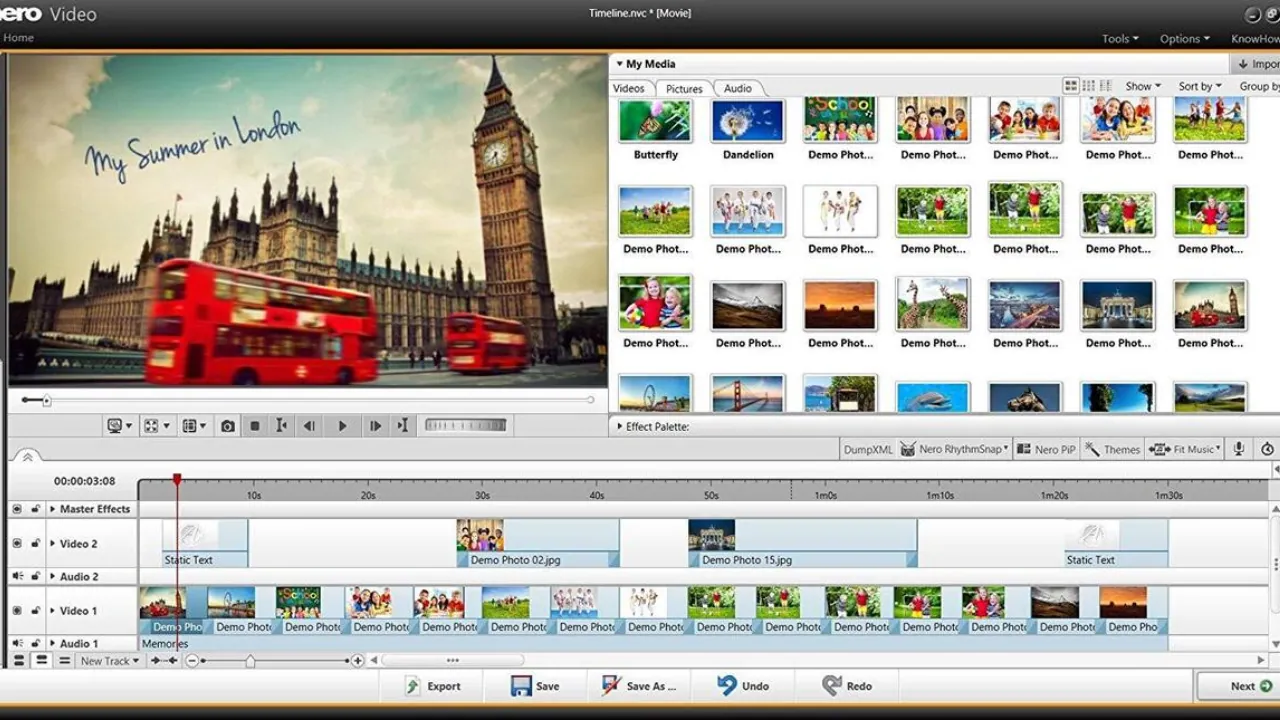Play the movie preview
This screenshot has width=1280, height=720.
342,426
